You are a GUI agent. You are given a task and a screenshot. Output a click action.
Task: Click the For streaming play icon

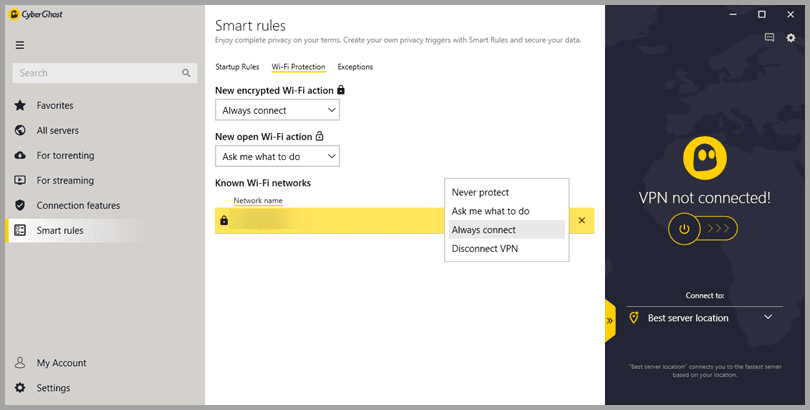20,180
